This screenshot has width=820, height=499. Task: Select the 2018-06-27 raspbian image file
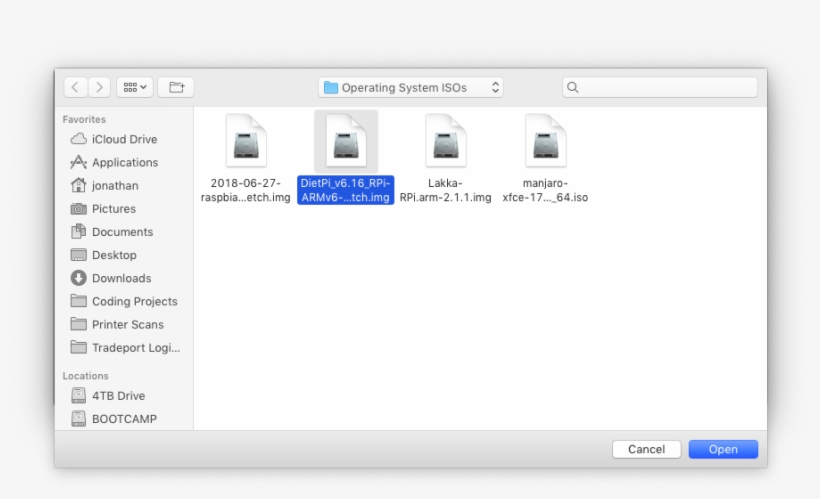coord(245,142)
